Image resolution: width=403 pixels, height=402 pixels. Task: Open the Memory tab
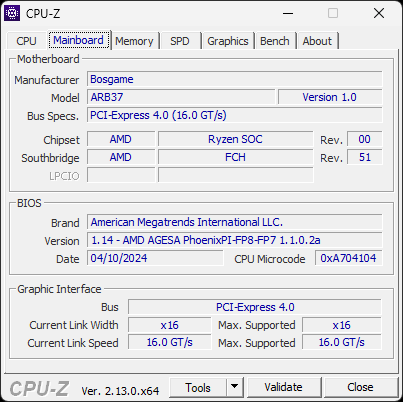(x=134, y=41)
